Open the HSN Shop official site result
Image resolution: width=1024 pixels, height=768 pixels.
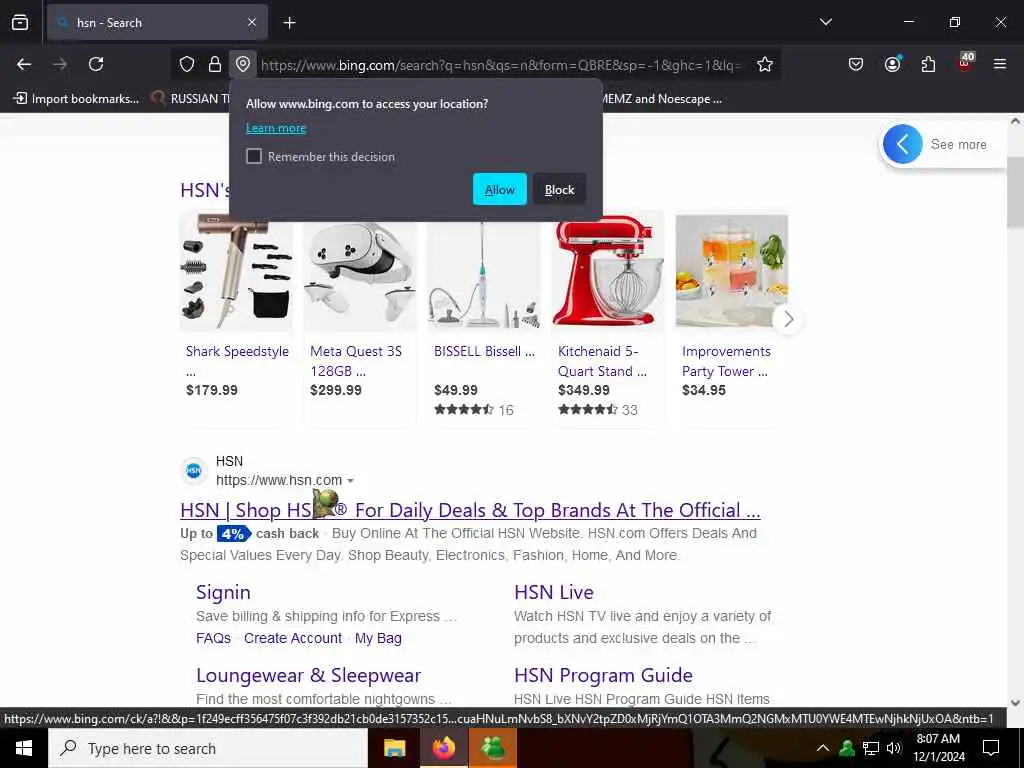[470, 510]
